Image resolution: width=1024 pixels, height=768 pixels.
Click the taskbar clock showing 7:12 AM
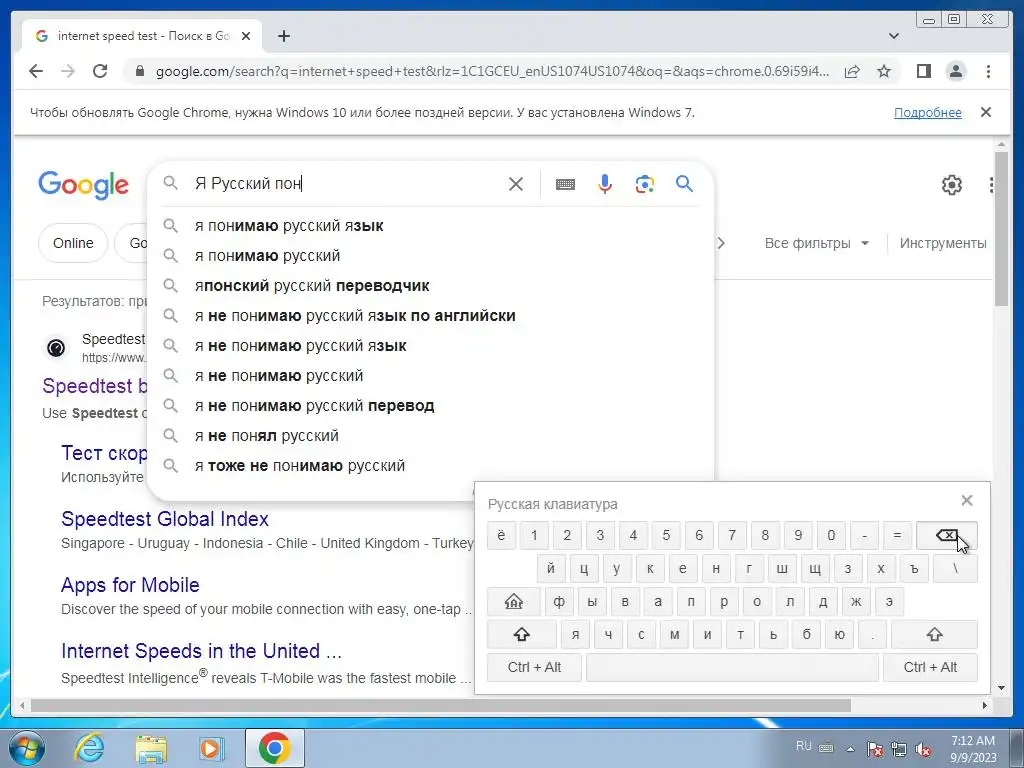pos(973,749)
